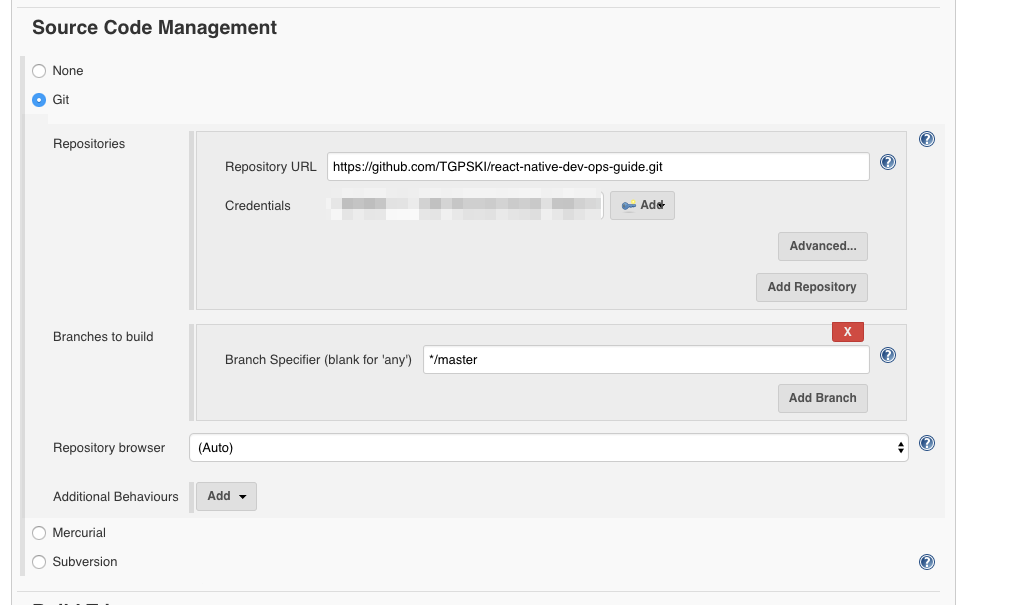Select the Git radio button
The image size is (1015, 605).
pos(38,100)
